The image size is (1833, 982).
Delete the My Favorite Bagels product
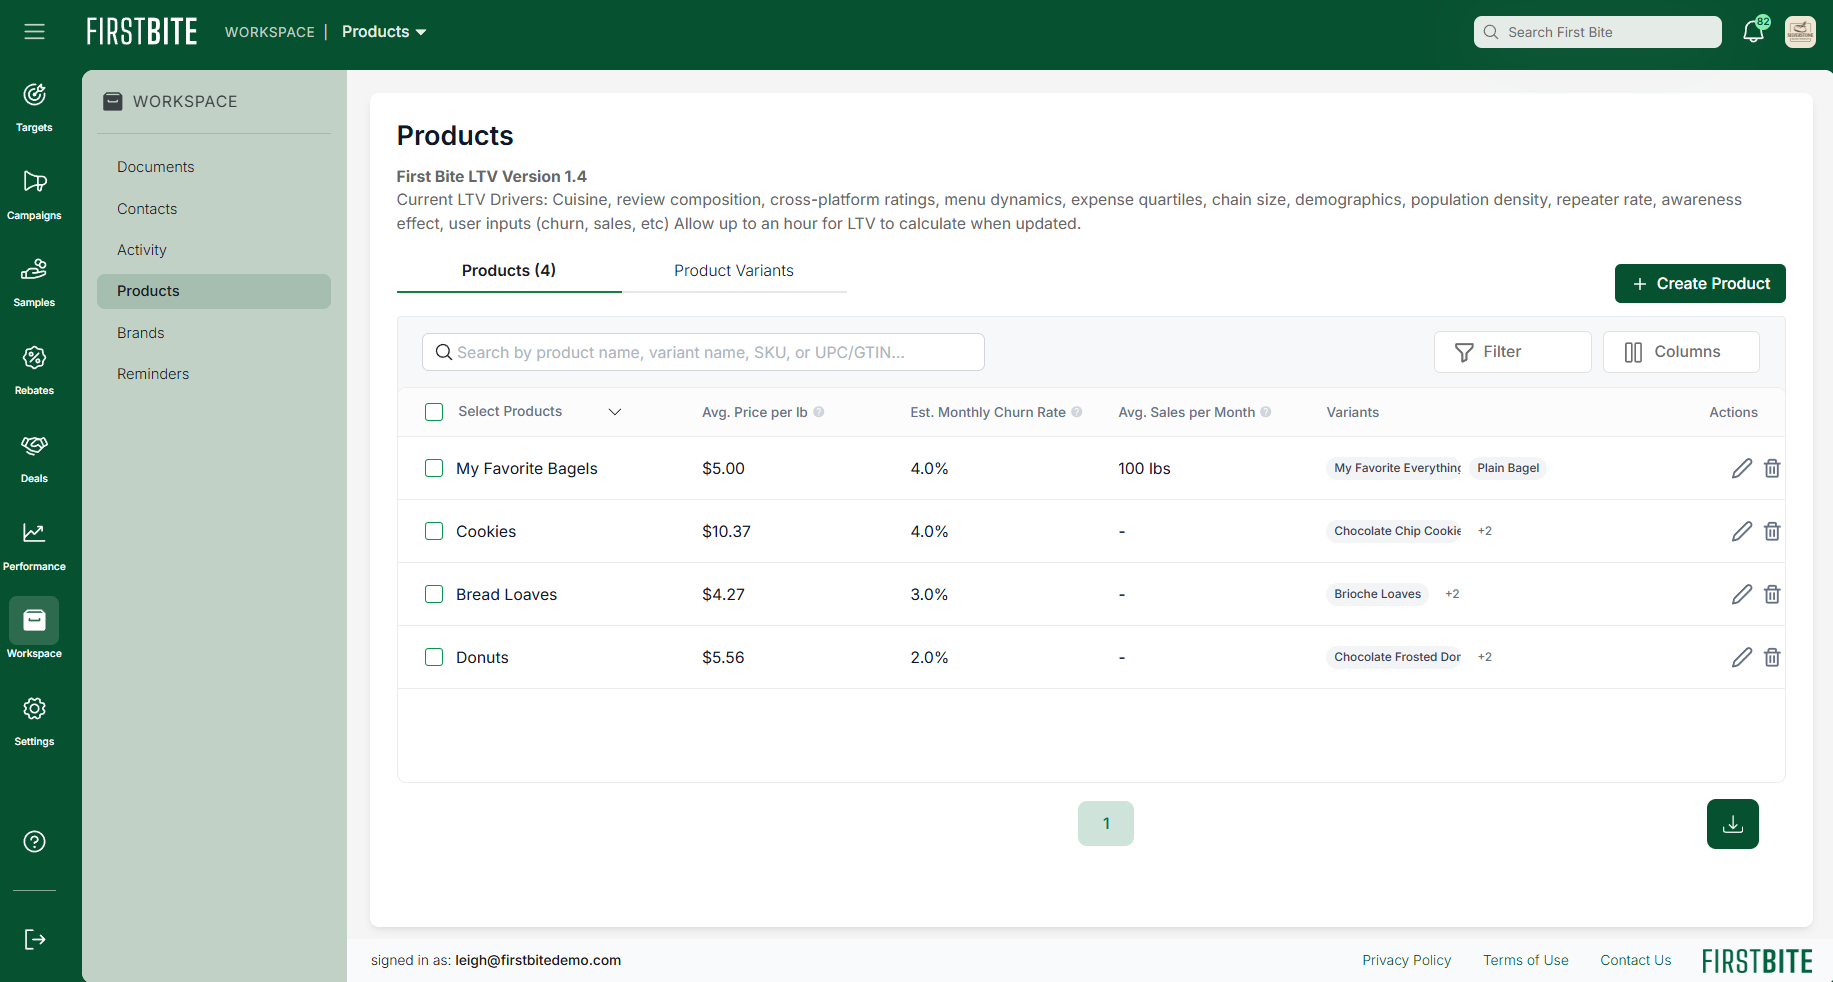pos(1772,468)
